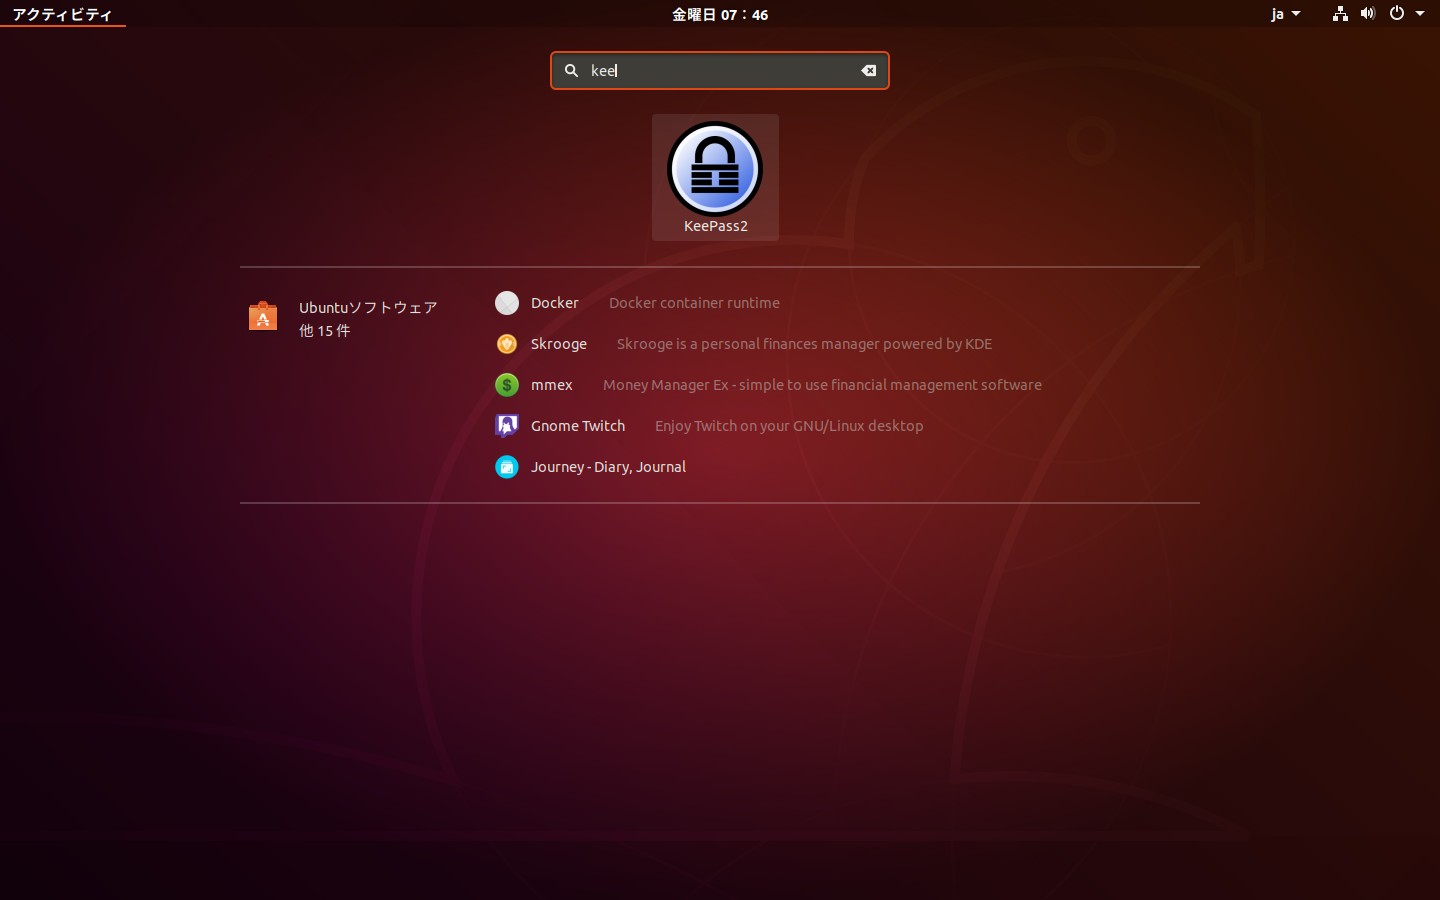
Task: Select Skrooge personal finances manager description
Action: (804, 344)
